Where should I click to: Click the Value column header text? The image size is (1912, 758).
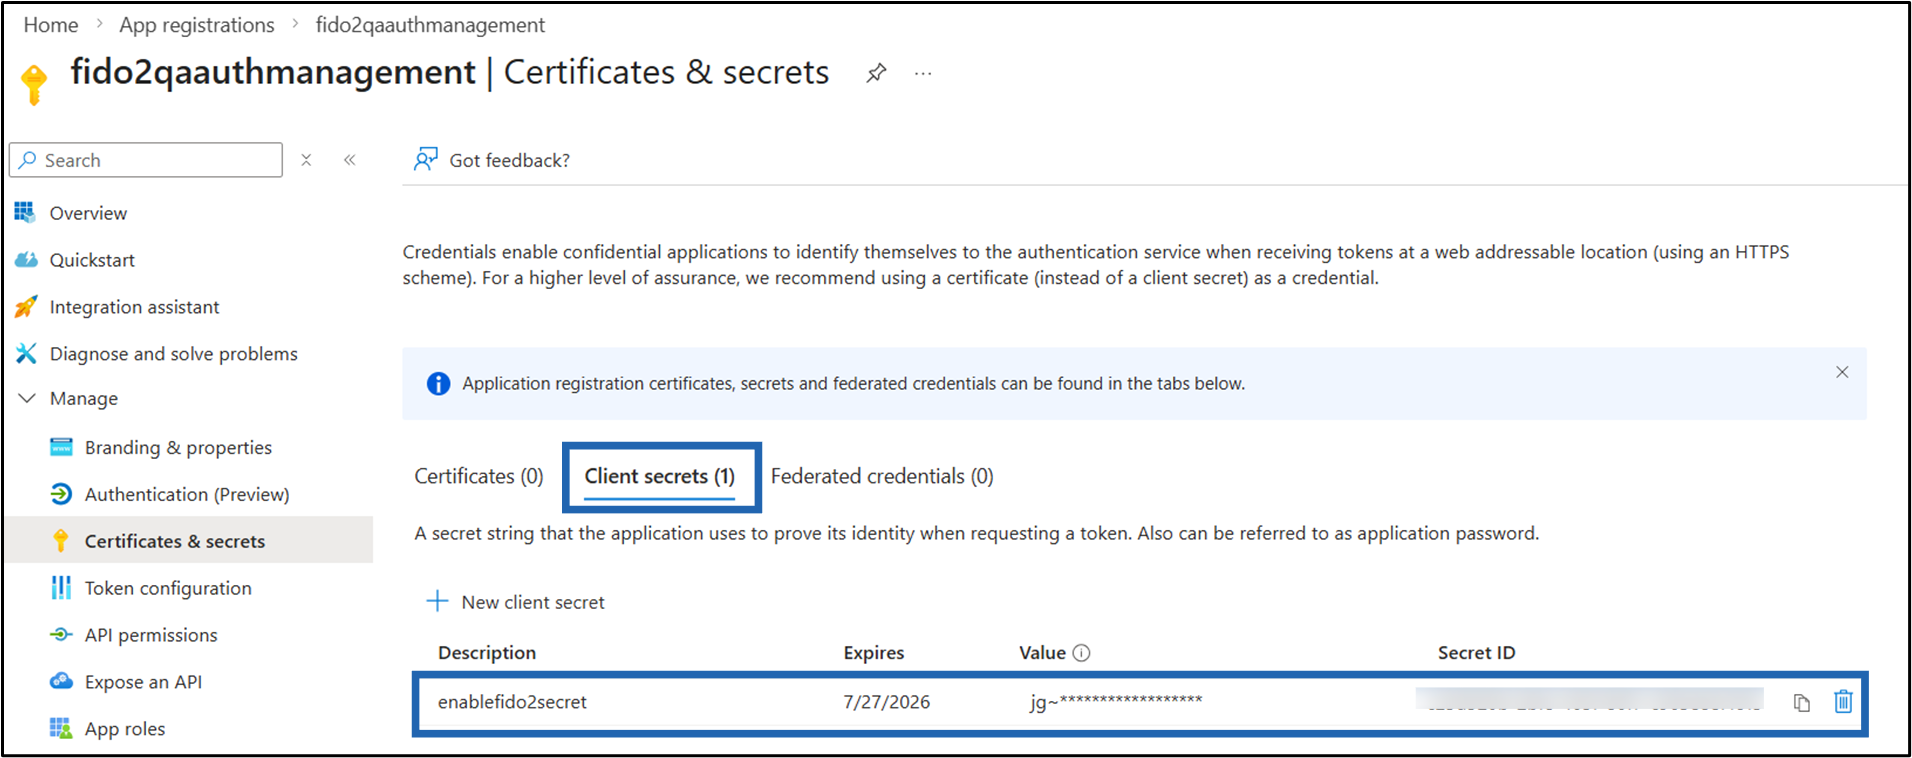point(1042,653)
